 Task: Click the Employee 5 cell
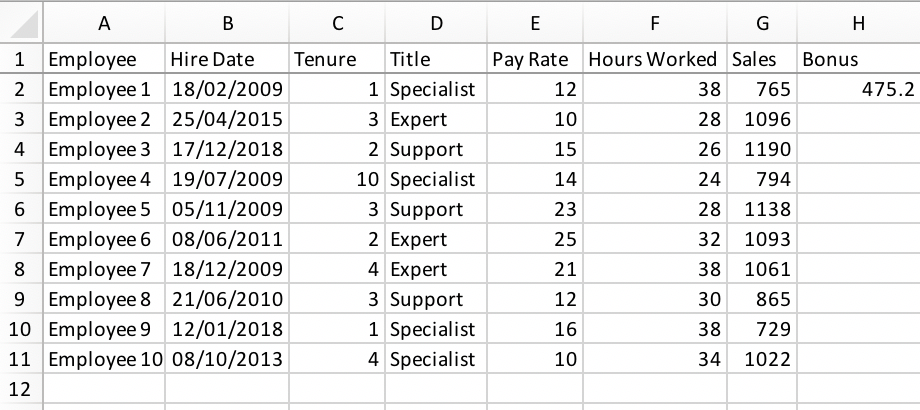(x=104, y=209)
